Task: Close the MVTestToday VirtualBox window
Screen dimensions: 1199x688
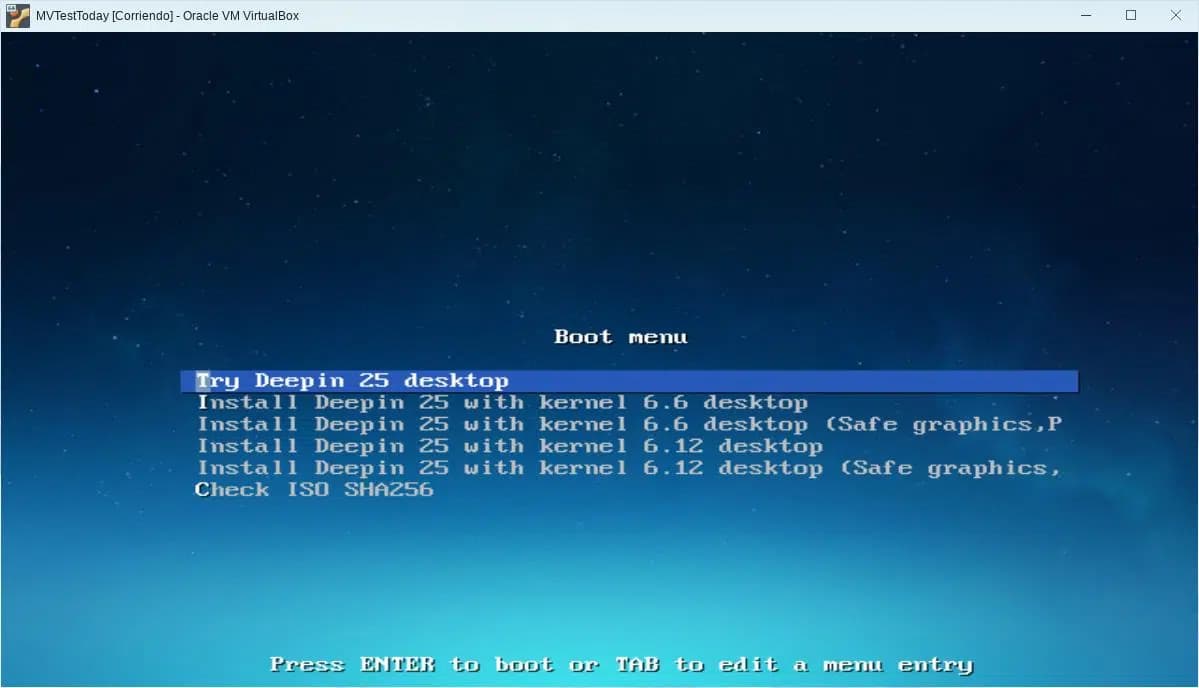Action: click(1176, 15)
